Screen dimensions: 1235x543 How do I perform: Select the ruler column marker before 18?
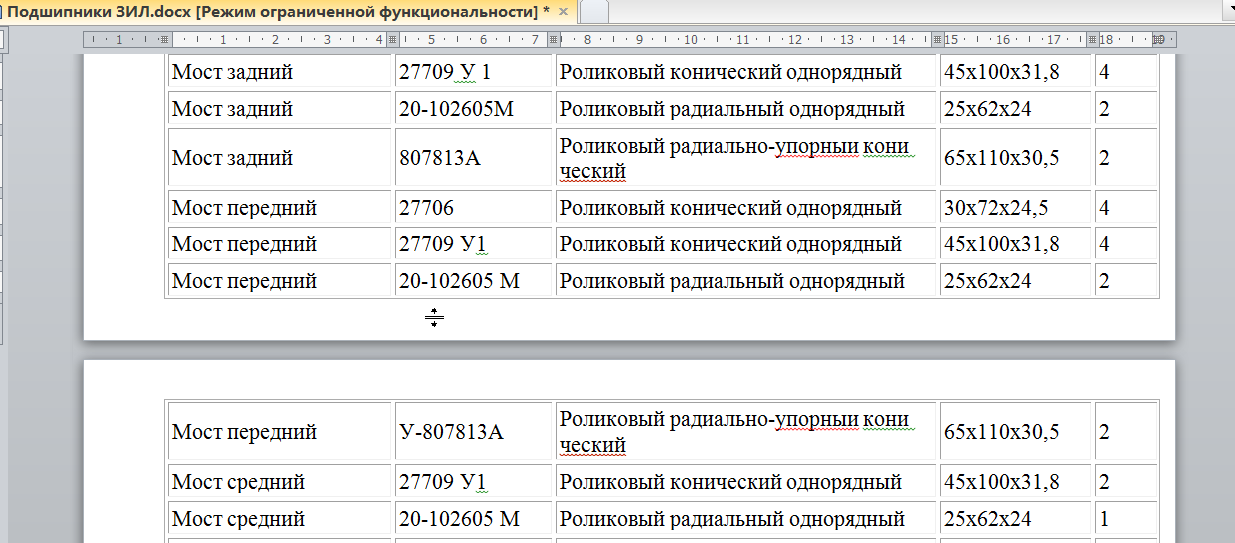[1093, 40]
